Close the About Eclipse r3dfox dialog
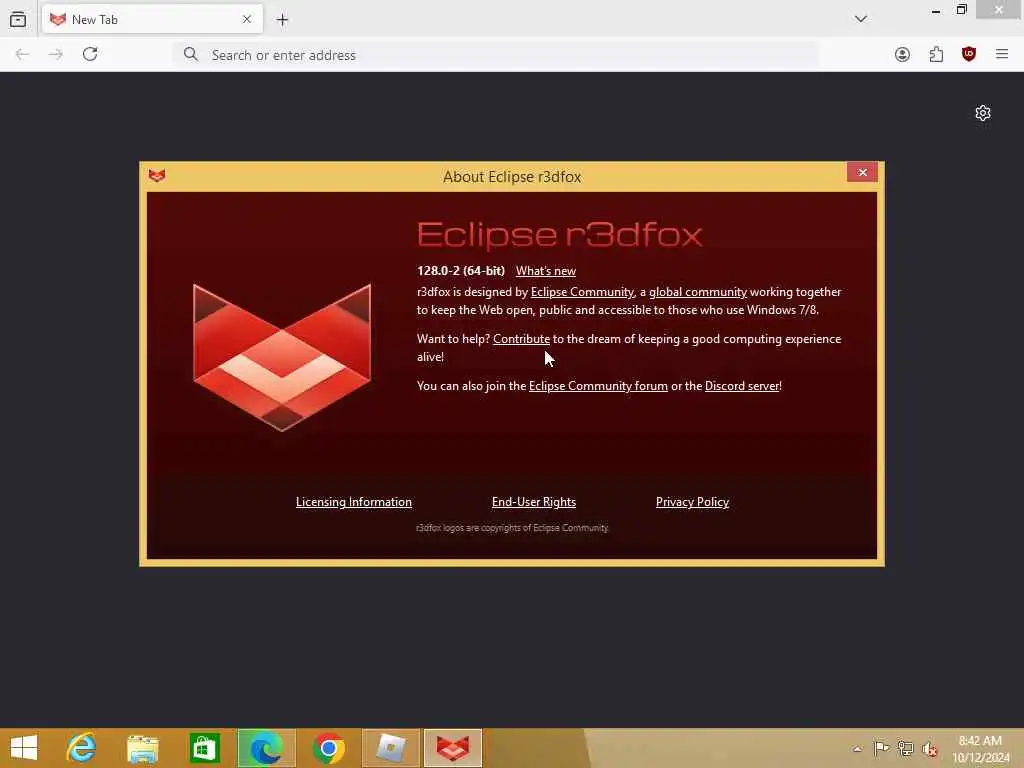Screen dimensions: 1024x768 (x=862, y=172)
